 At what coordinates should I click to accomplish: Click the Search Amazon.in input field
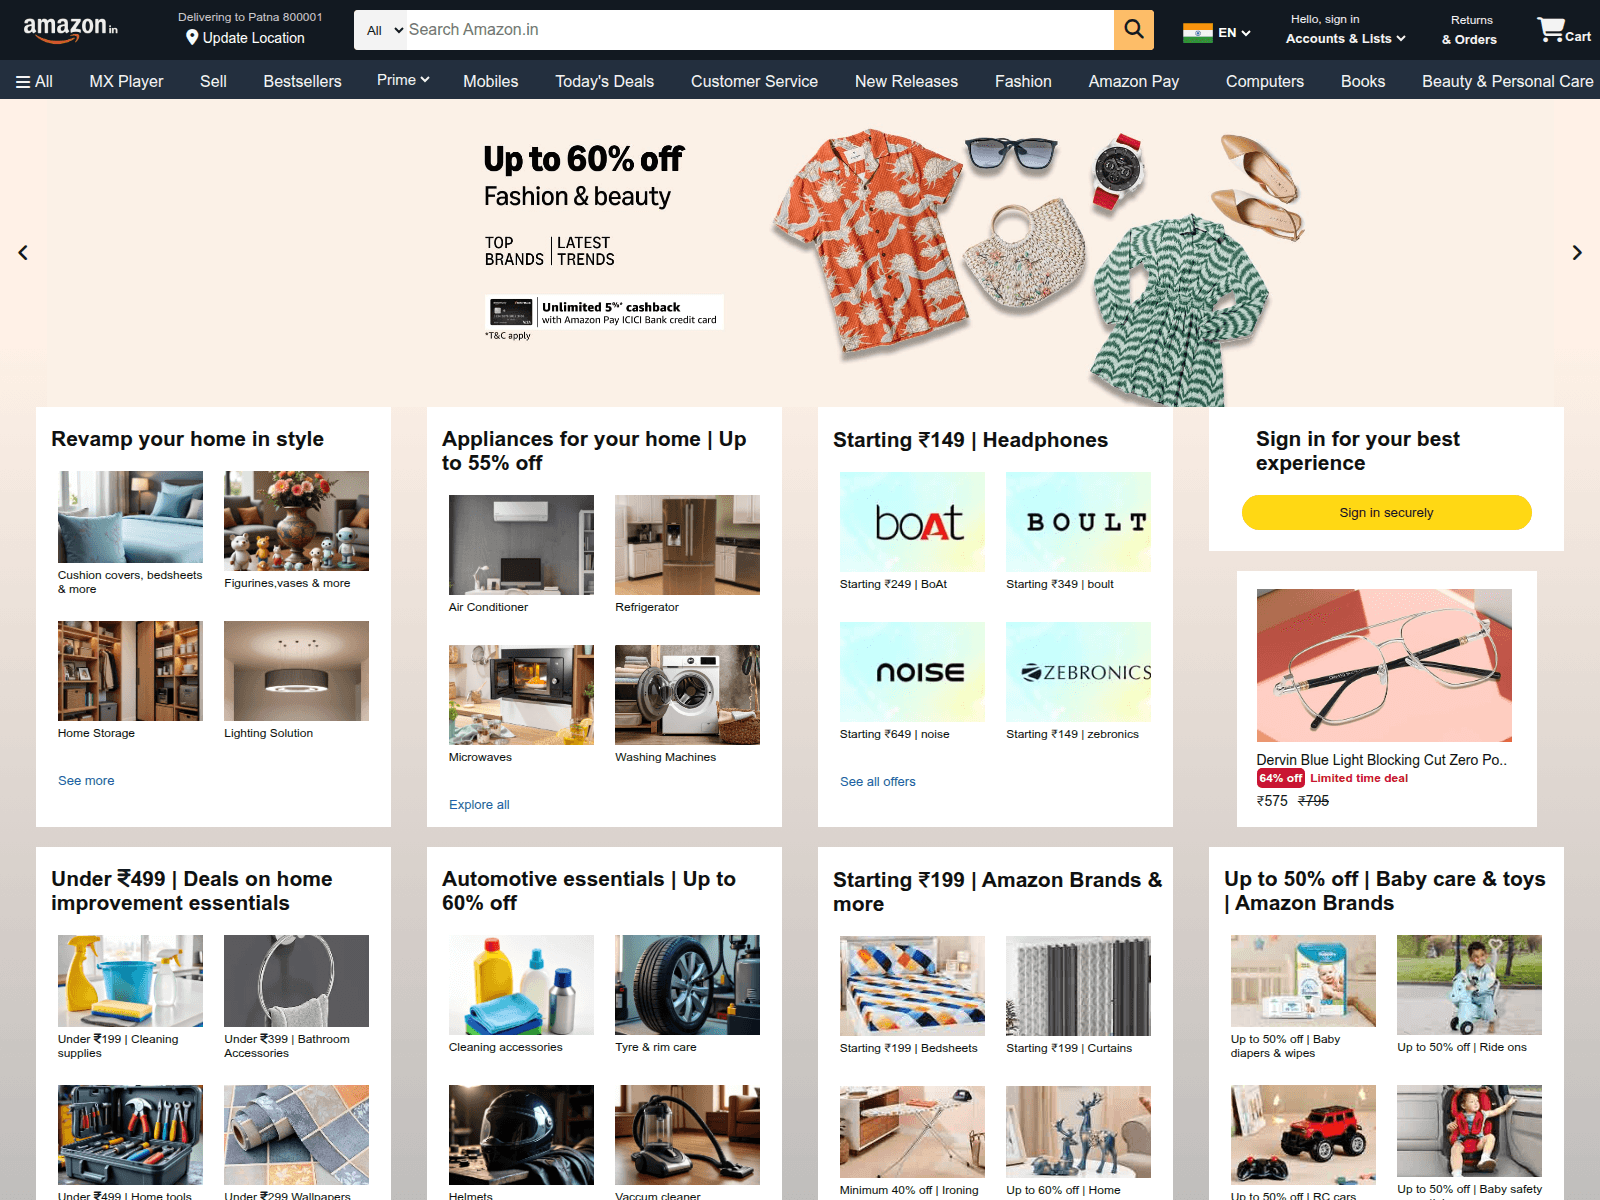760,30
